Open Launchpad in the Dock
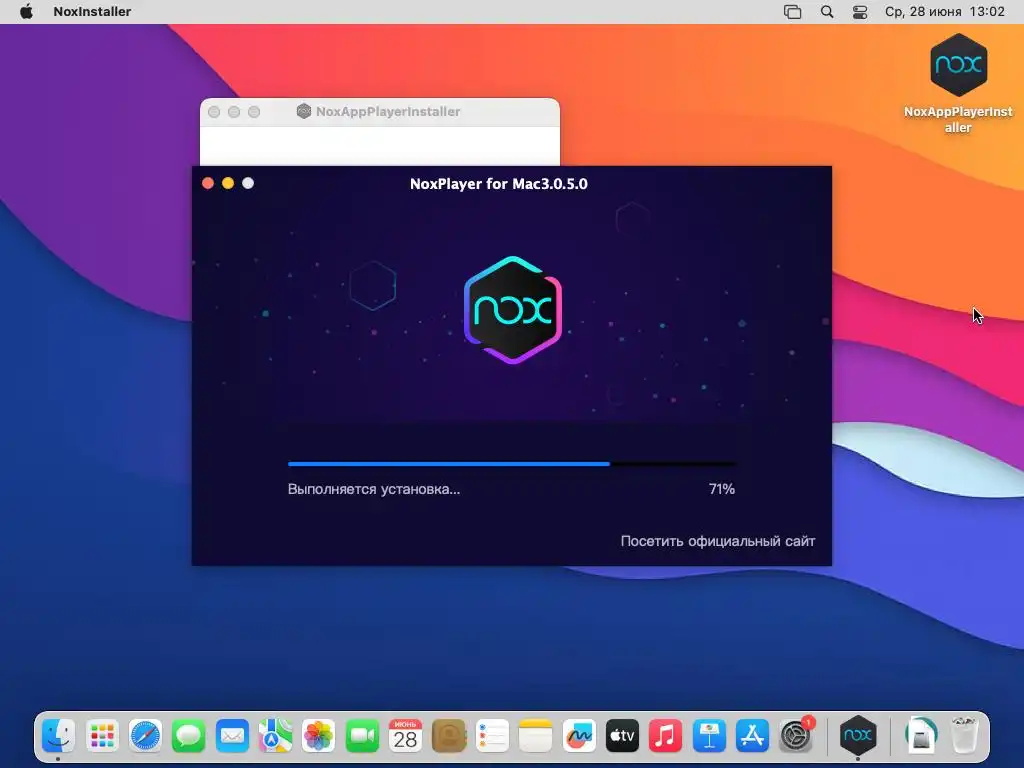Image resolution: width=1024 pixels, height=768 pixels. 102,736
